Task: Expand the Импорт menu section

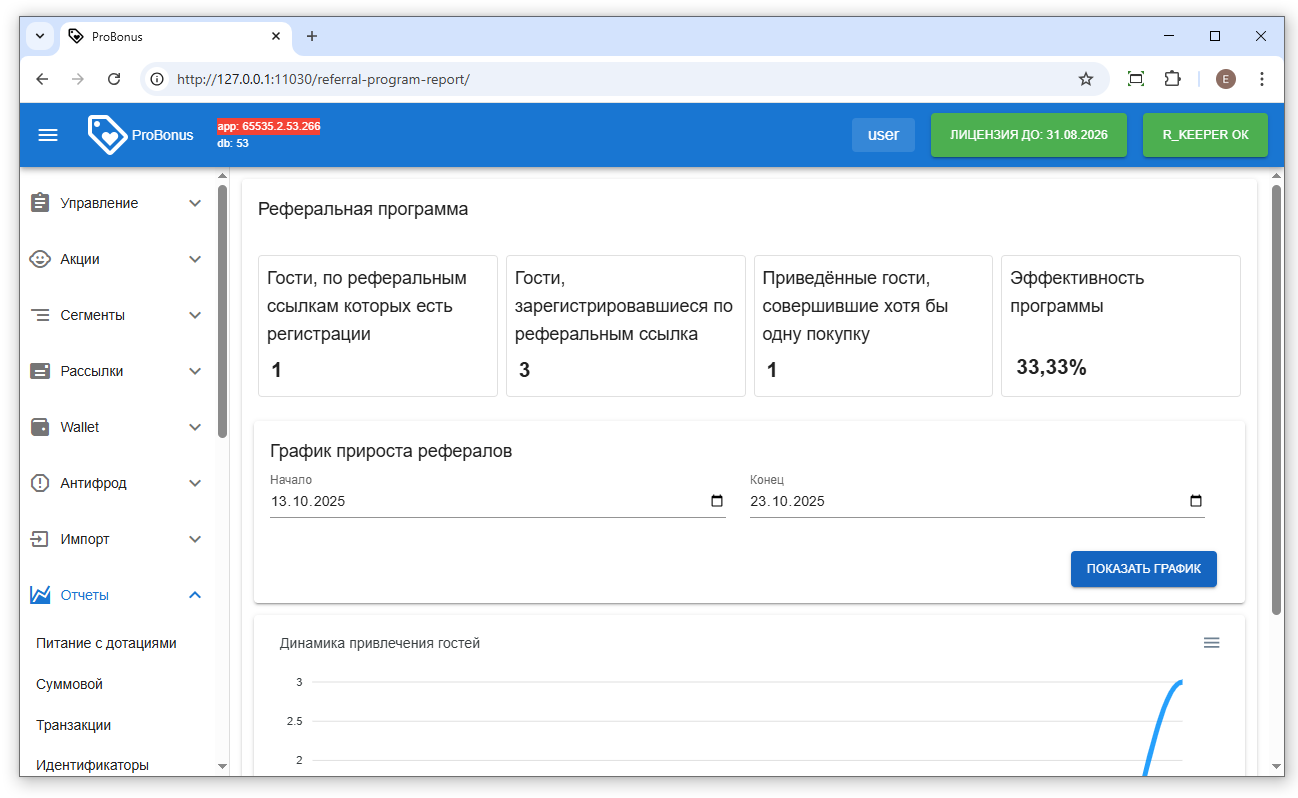Action: (195, 539)
